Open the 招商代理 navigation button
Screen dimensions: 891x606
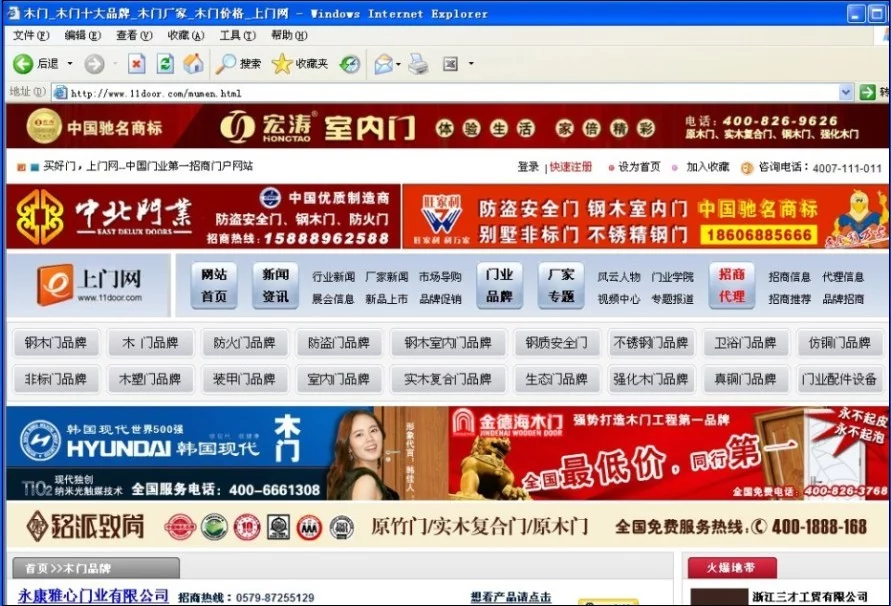tap(732, 285)
